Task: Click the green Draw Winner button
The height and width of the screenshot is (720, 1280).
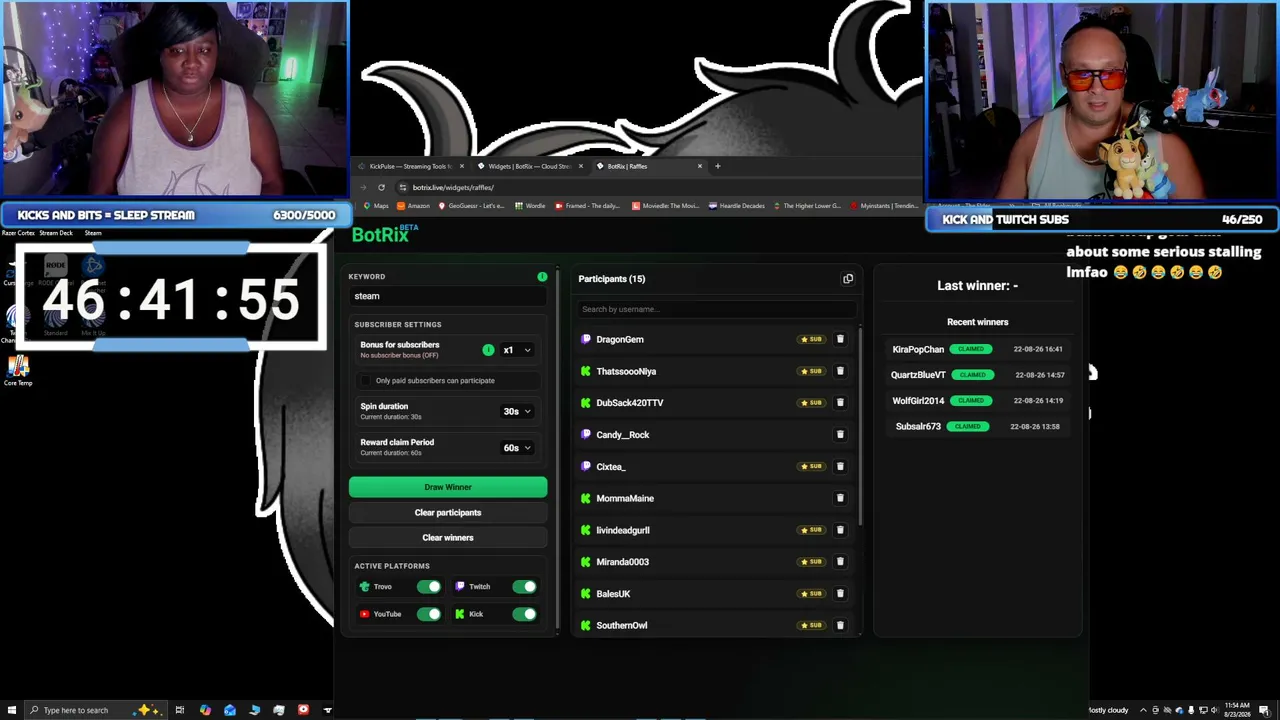Action: (448, 487)
